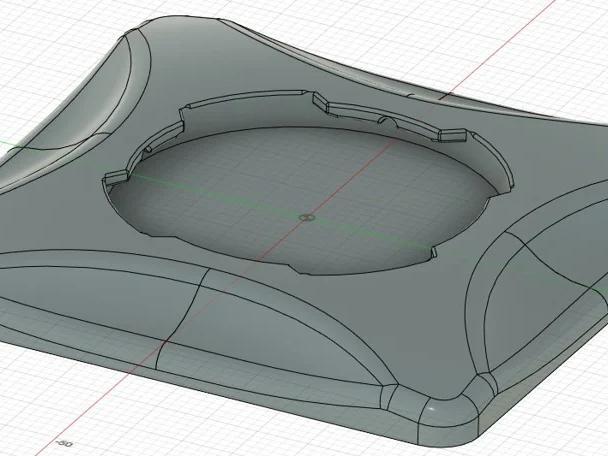Select the origin point marker at the model center
This screenshot has height=456, width=608.
[307, 218]
